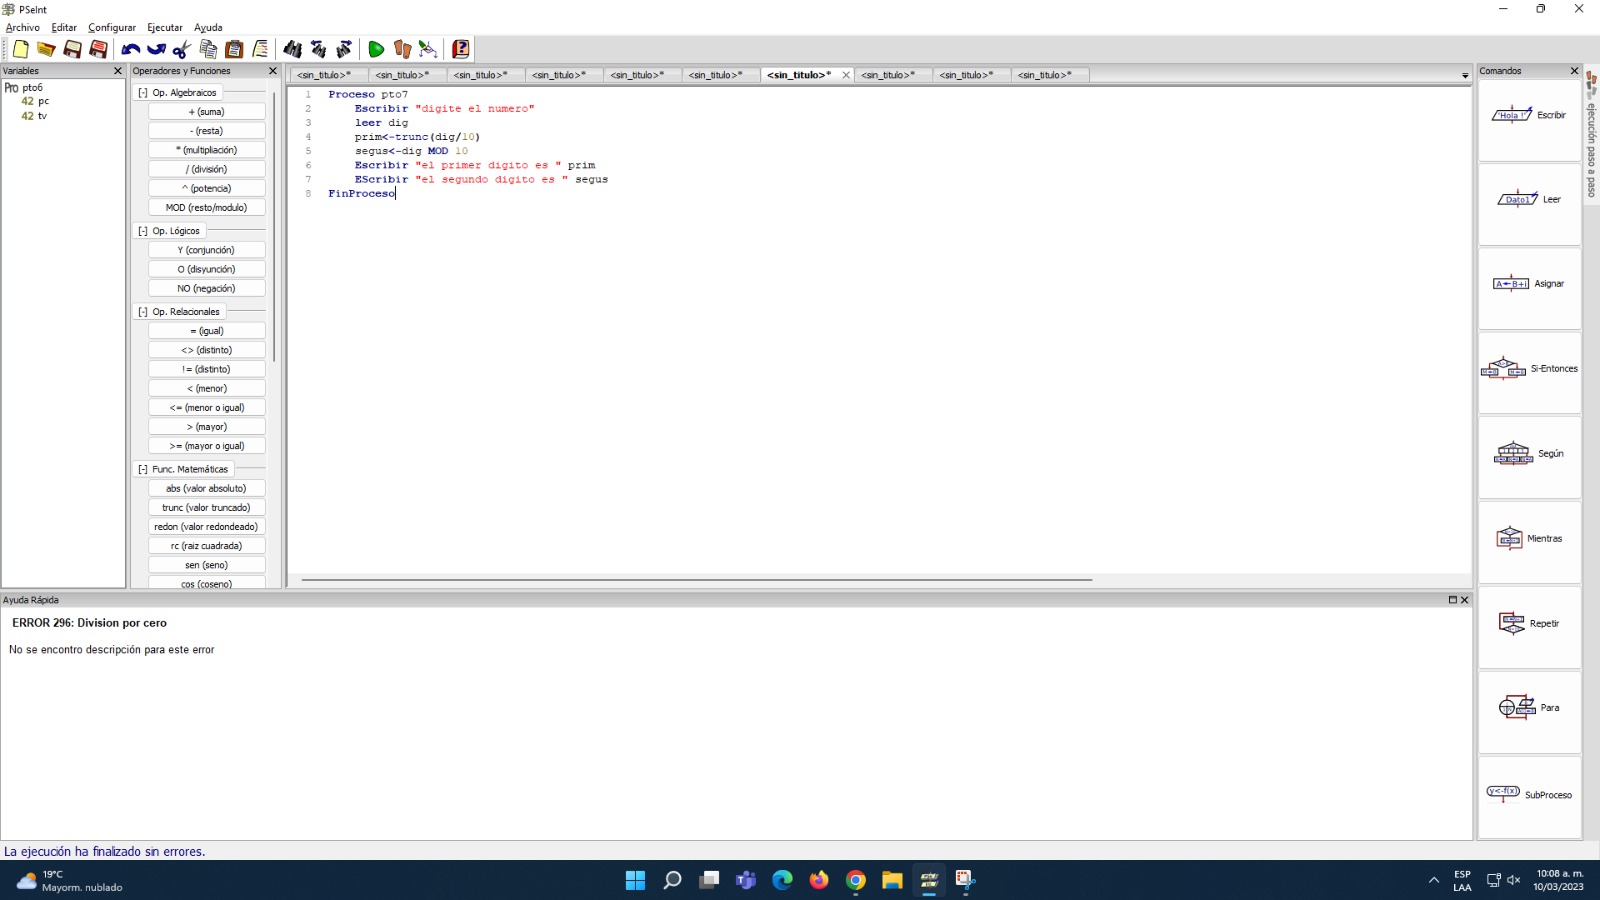Open the Configurar menu

(x=112, y=28)
